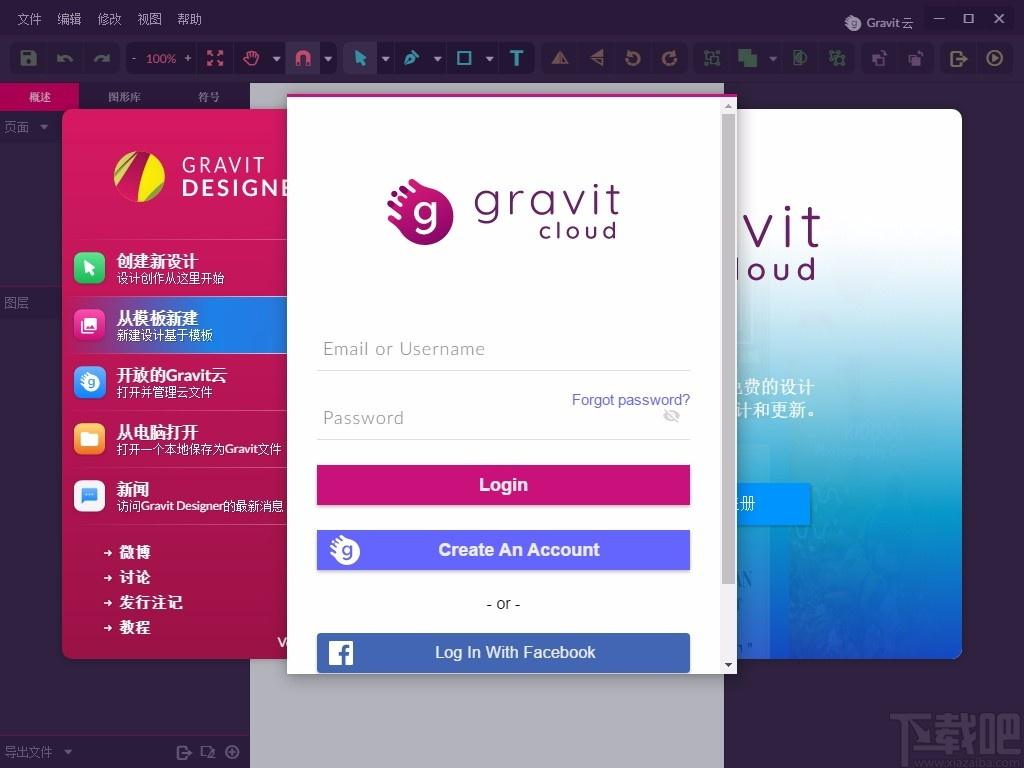Click the login dialog scrollbar thumb

(x=728, y=349)
